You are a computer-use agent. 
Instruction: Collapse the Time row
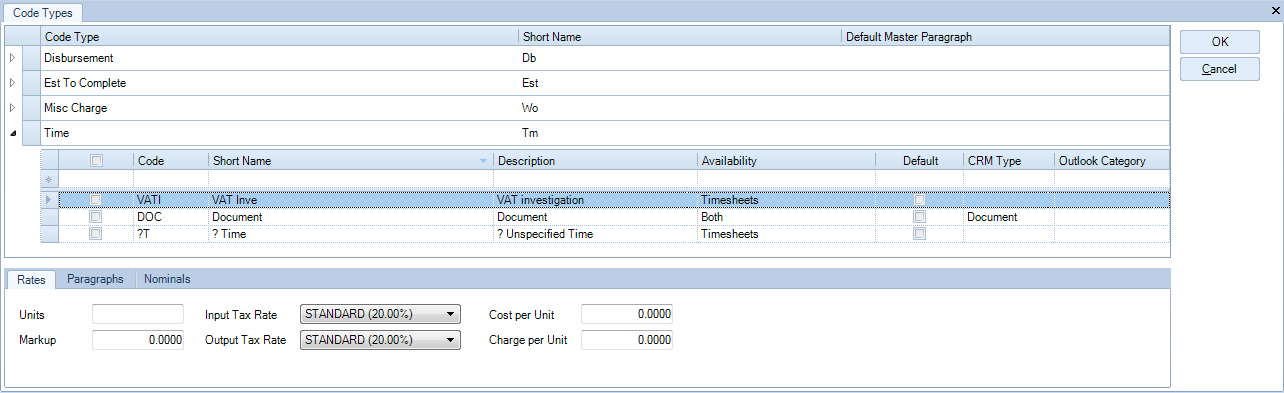(x=13, y=133)
